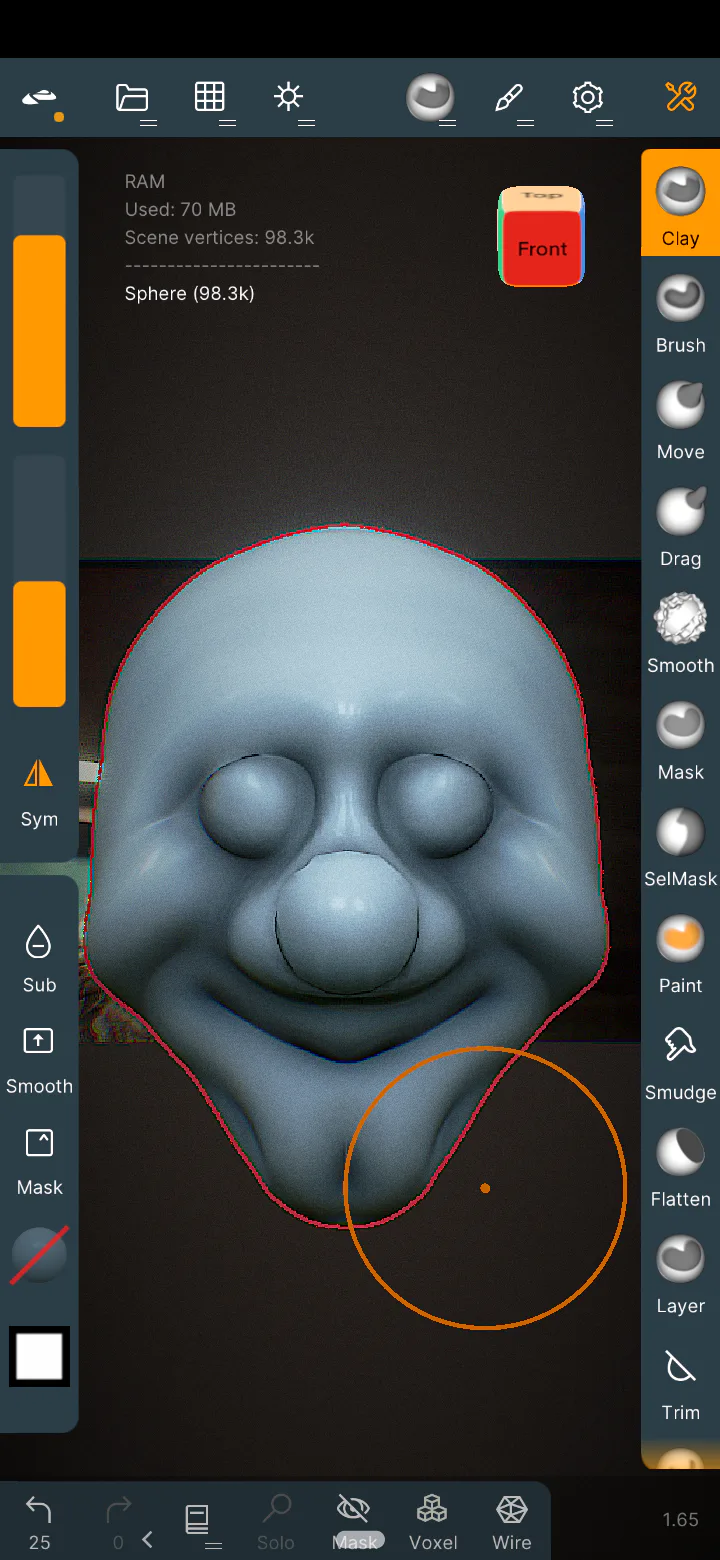This screenshot has width=720, height=1560.
Task: Select the Drag tool
Action: (x=680, y=525)
